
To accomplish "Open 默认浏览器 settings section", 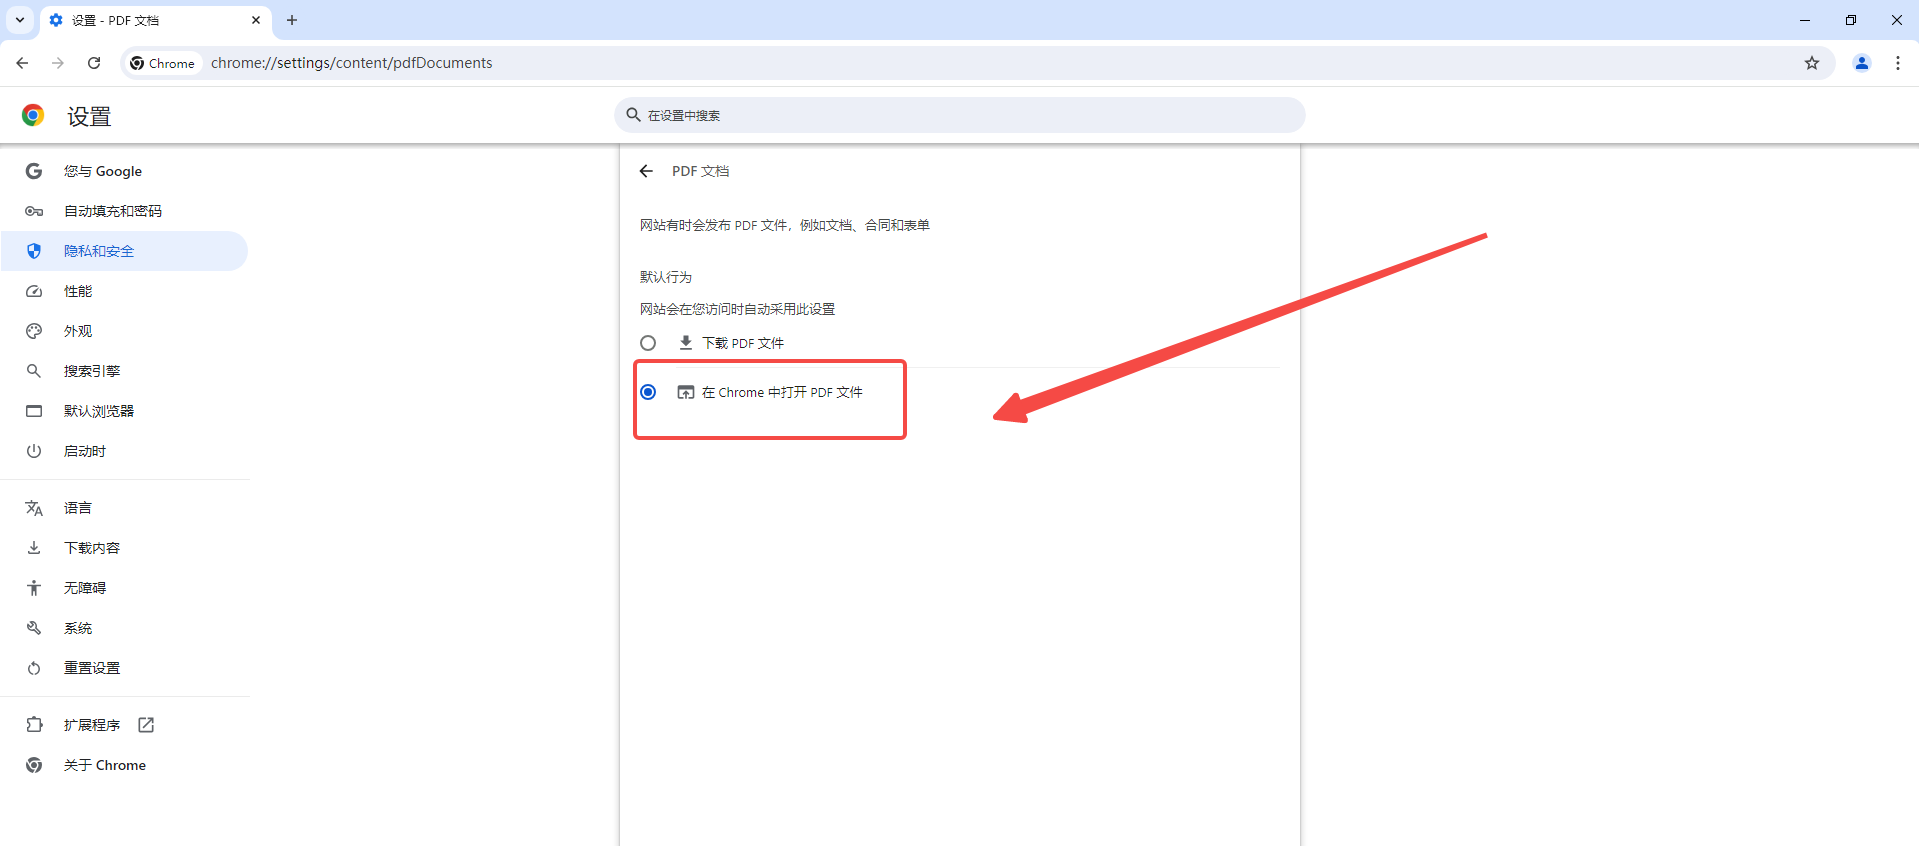I will click(x=125, y=411).
